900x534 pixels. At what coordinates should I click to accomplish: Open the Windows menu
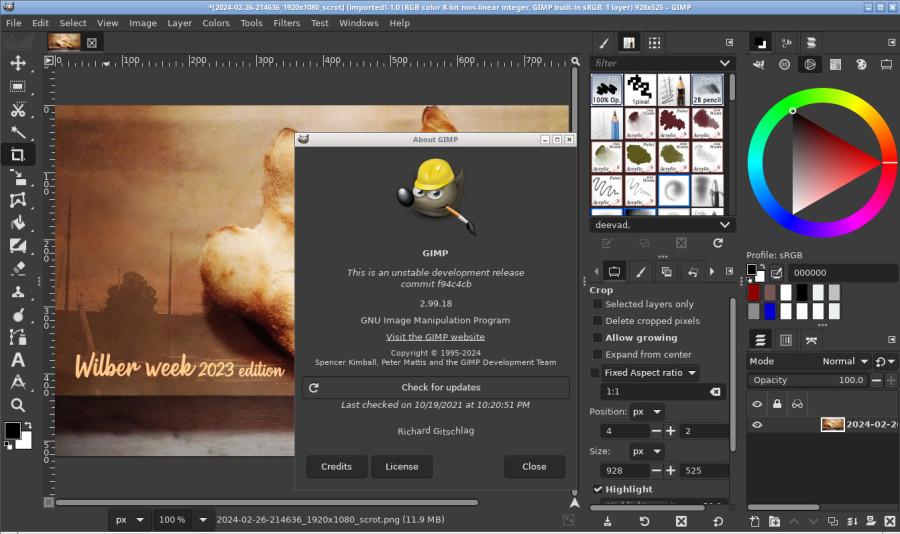pos(359,23)
